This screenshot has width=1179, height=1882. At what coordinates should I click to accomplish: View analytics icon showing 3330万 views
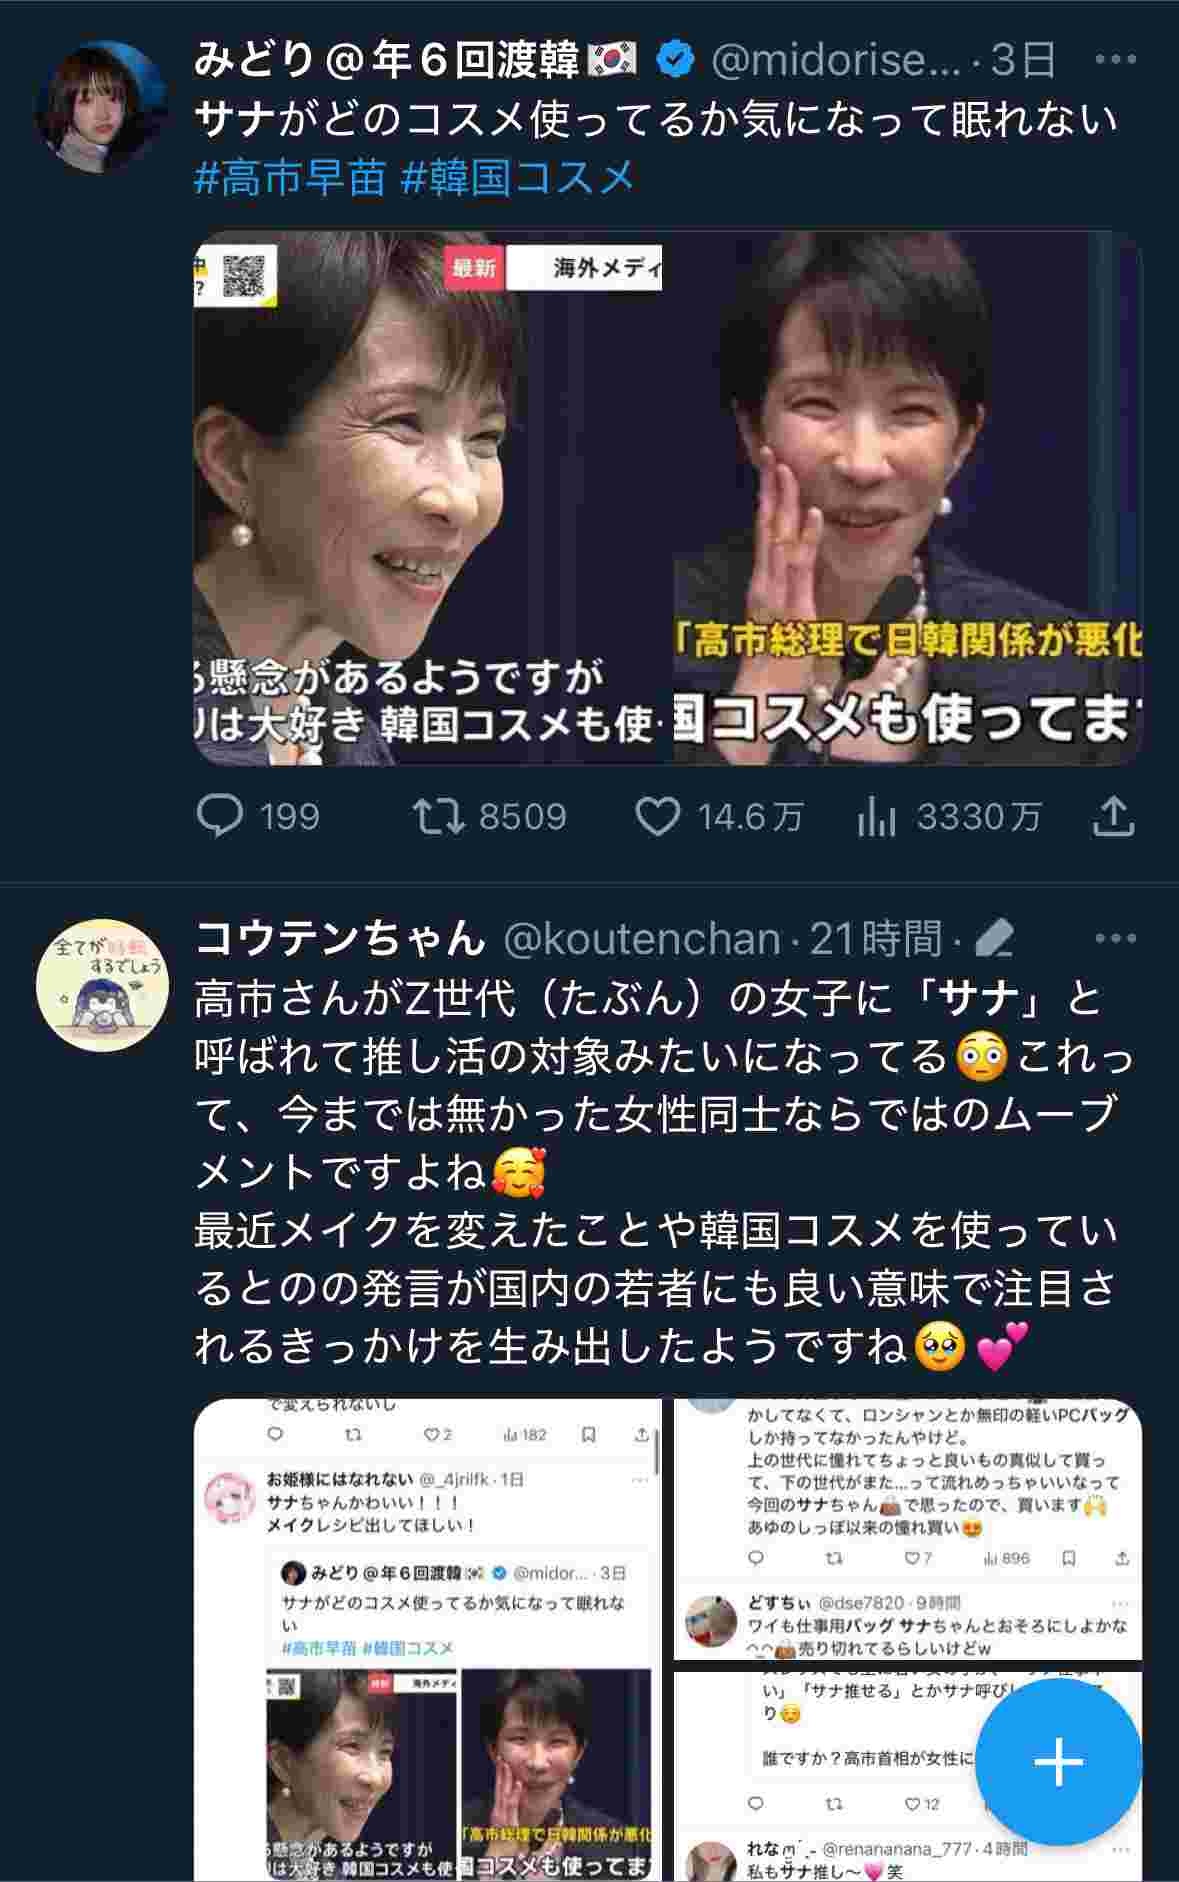click(876, 817)
